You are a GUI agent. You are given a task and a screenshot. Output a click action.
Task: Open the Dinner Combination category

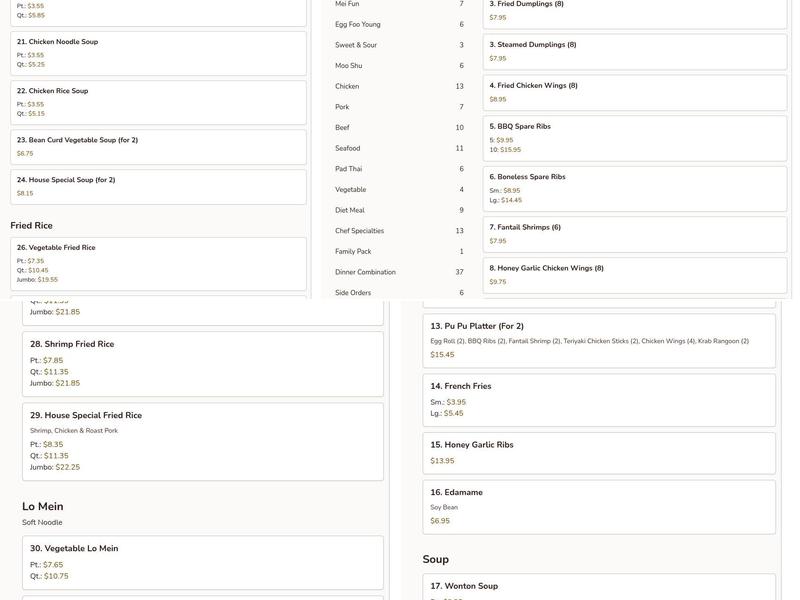click(x=365, y=272)
